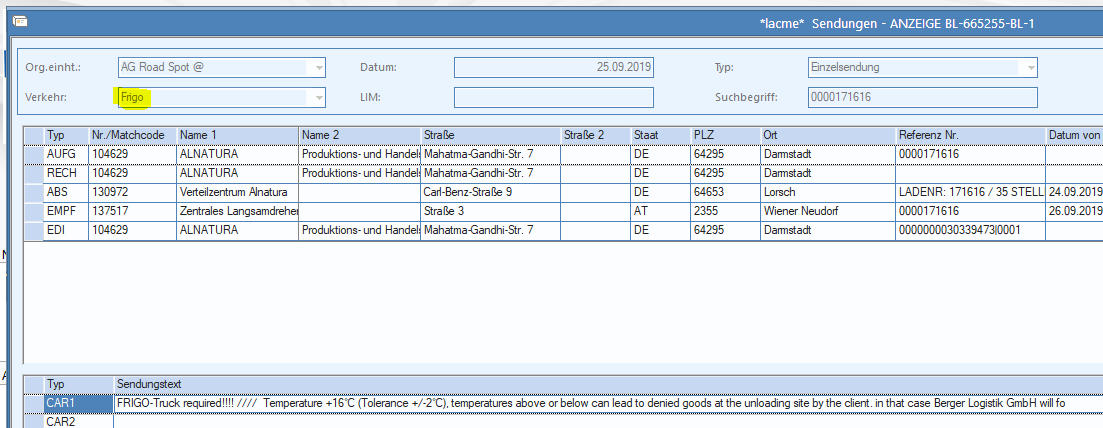Image resolution: width=1103 pixels, height=428 pixels.
Task: Click the FRIGO-Truck required shipment text
Action: tap(608, 403)
